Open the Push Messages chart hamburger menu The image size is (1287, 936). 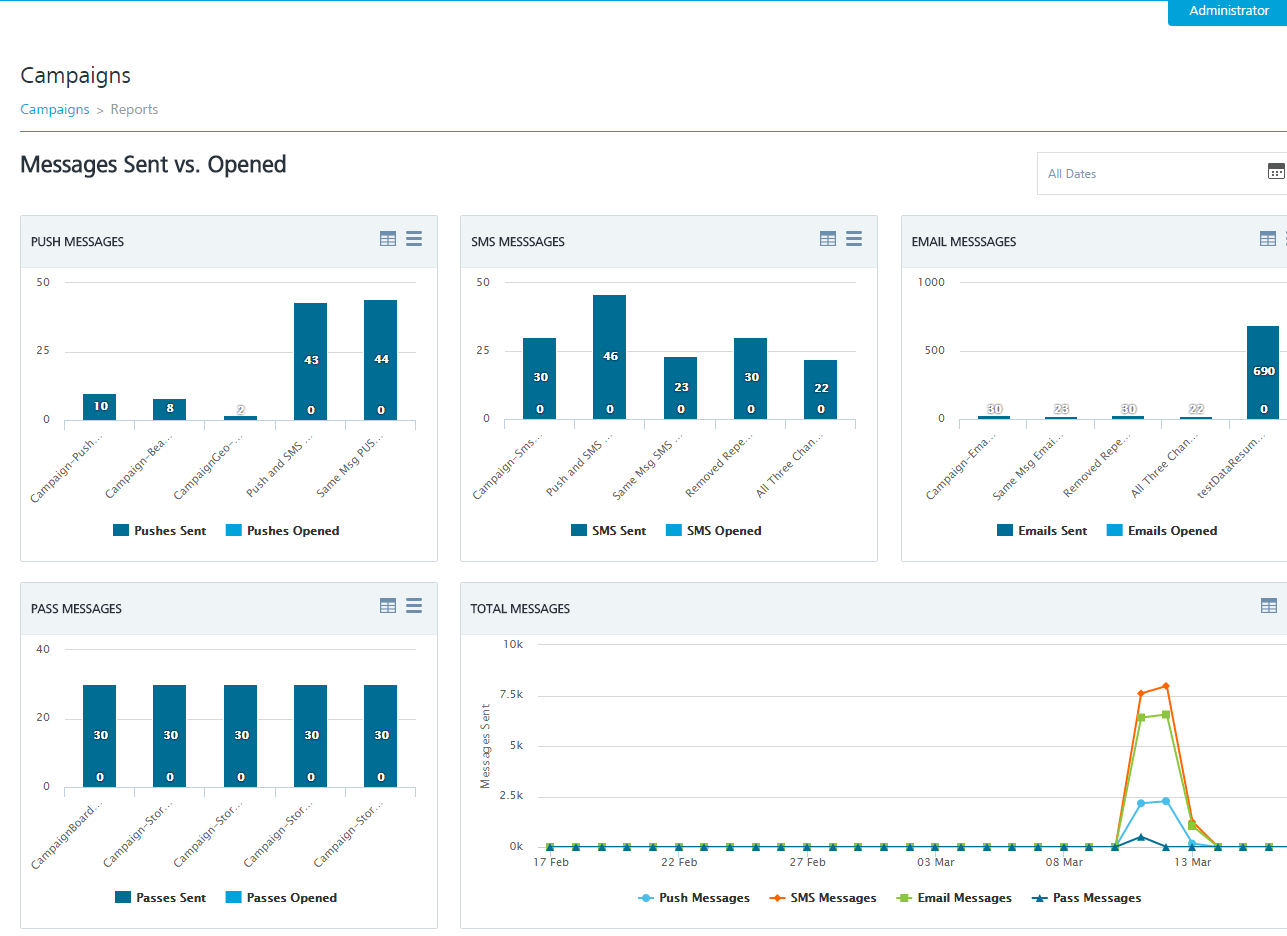(x=414, y=239)
